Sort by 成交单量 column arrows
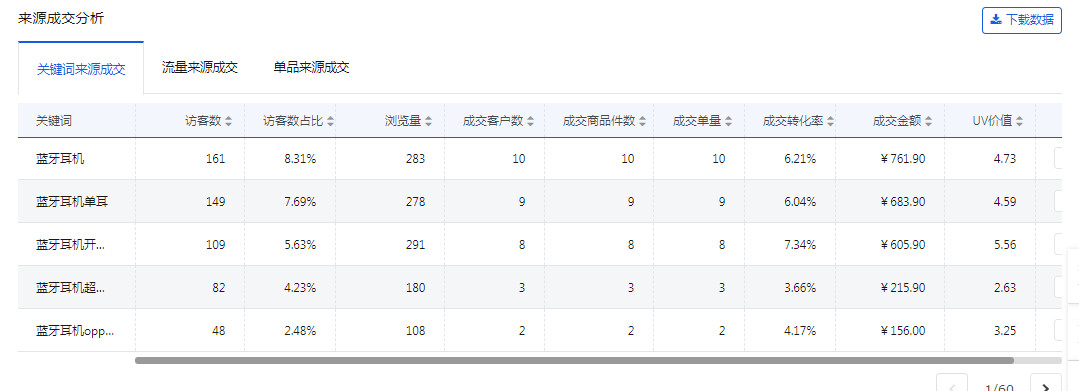The width and height of the screenshot is (1079, 391). [x=728, y=121]
